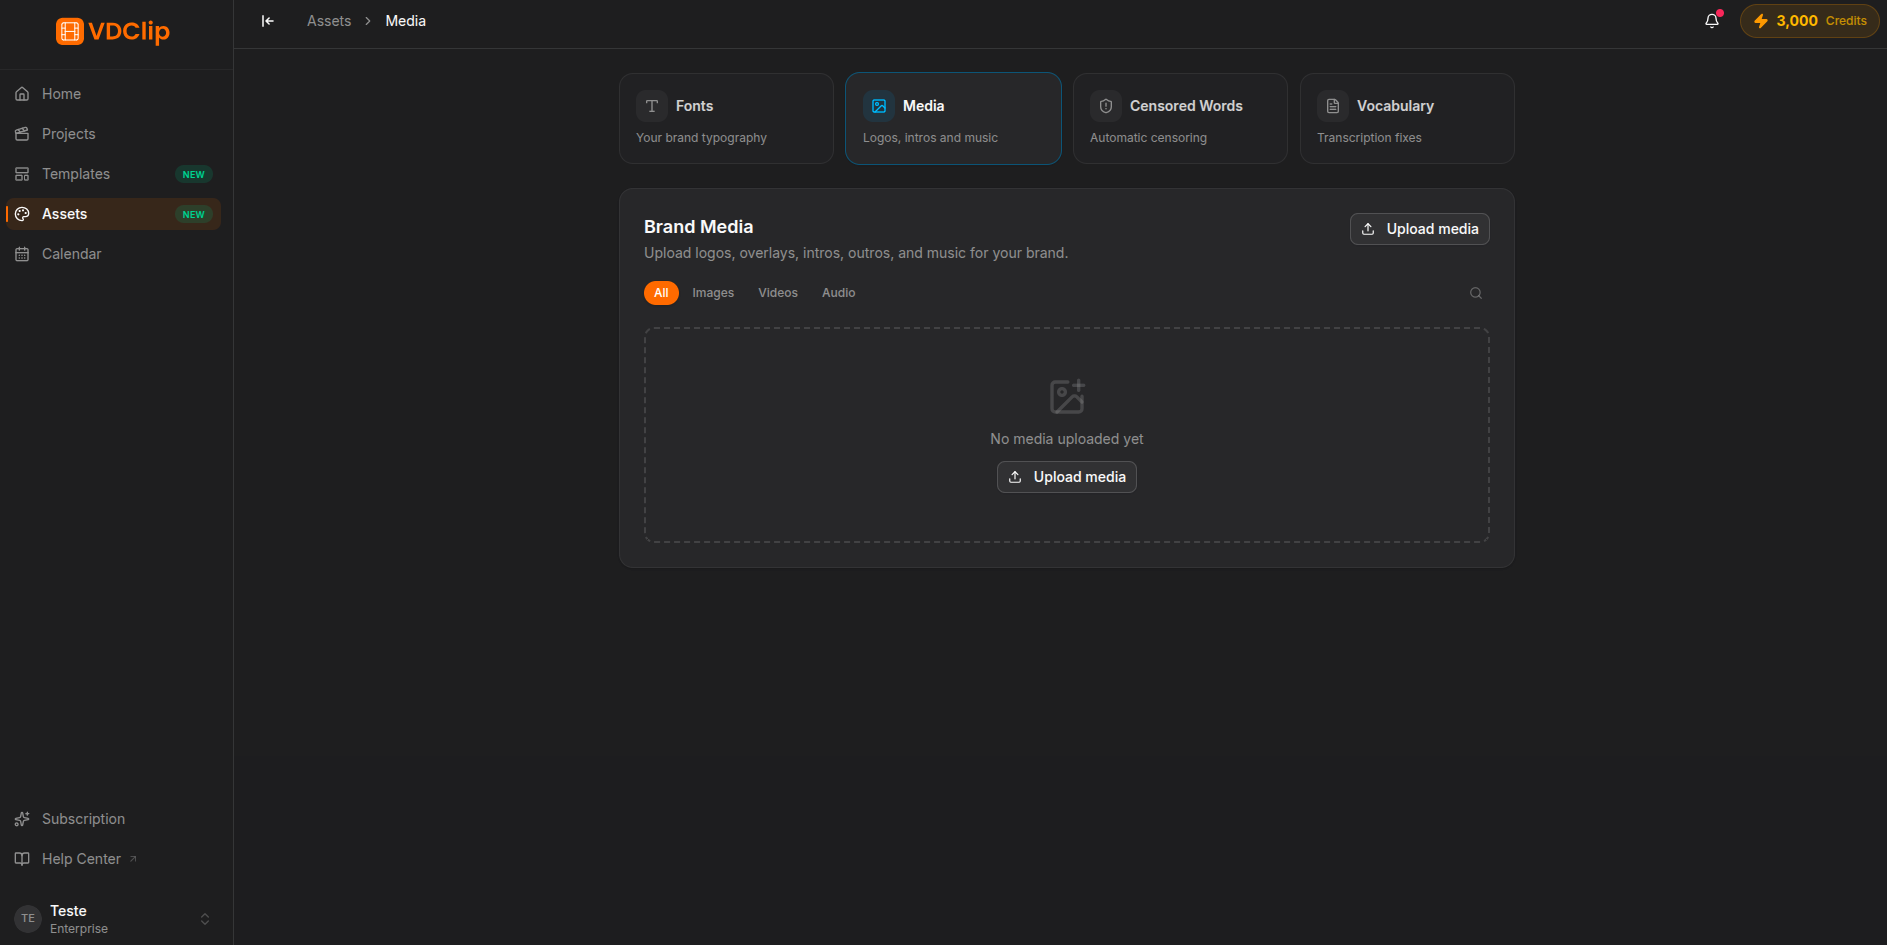The image size is (1887, 945).
Task: Click the image placeholder icon in empty area
Action: pyautogui.click(x=1067, y=397)
